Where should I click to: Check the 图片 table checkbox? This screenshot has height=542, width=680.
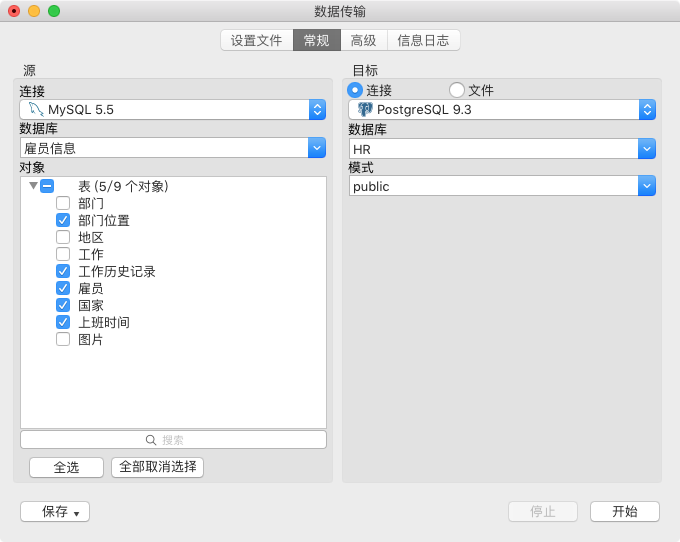[63, 339]
